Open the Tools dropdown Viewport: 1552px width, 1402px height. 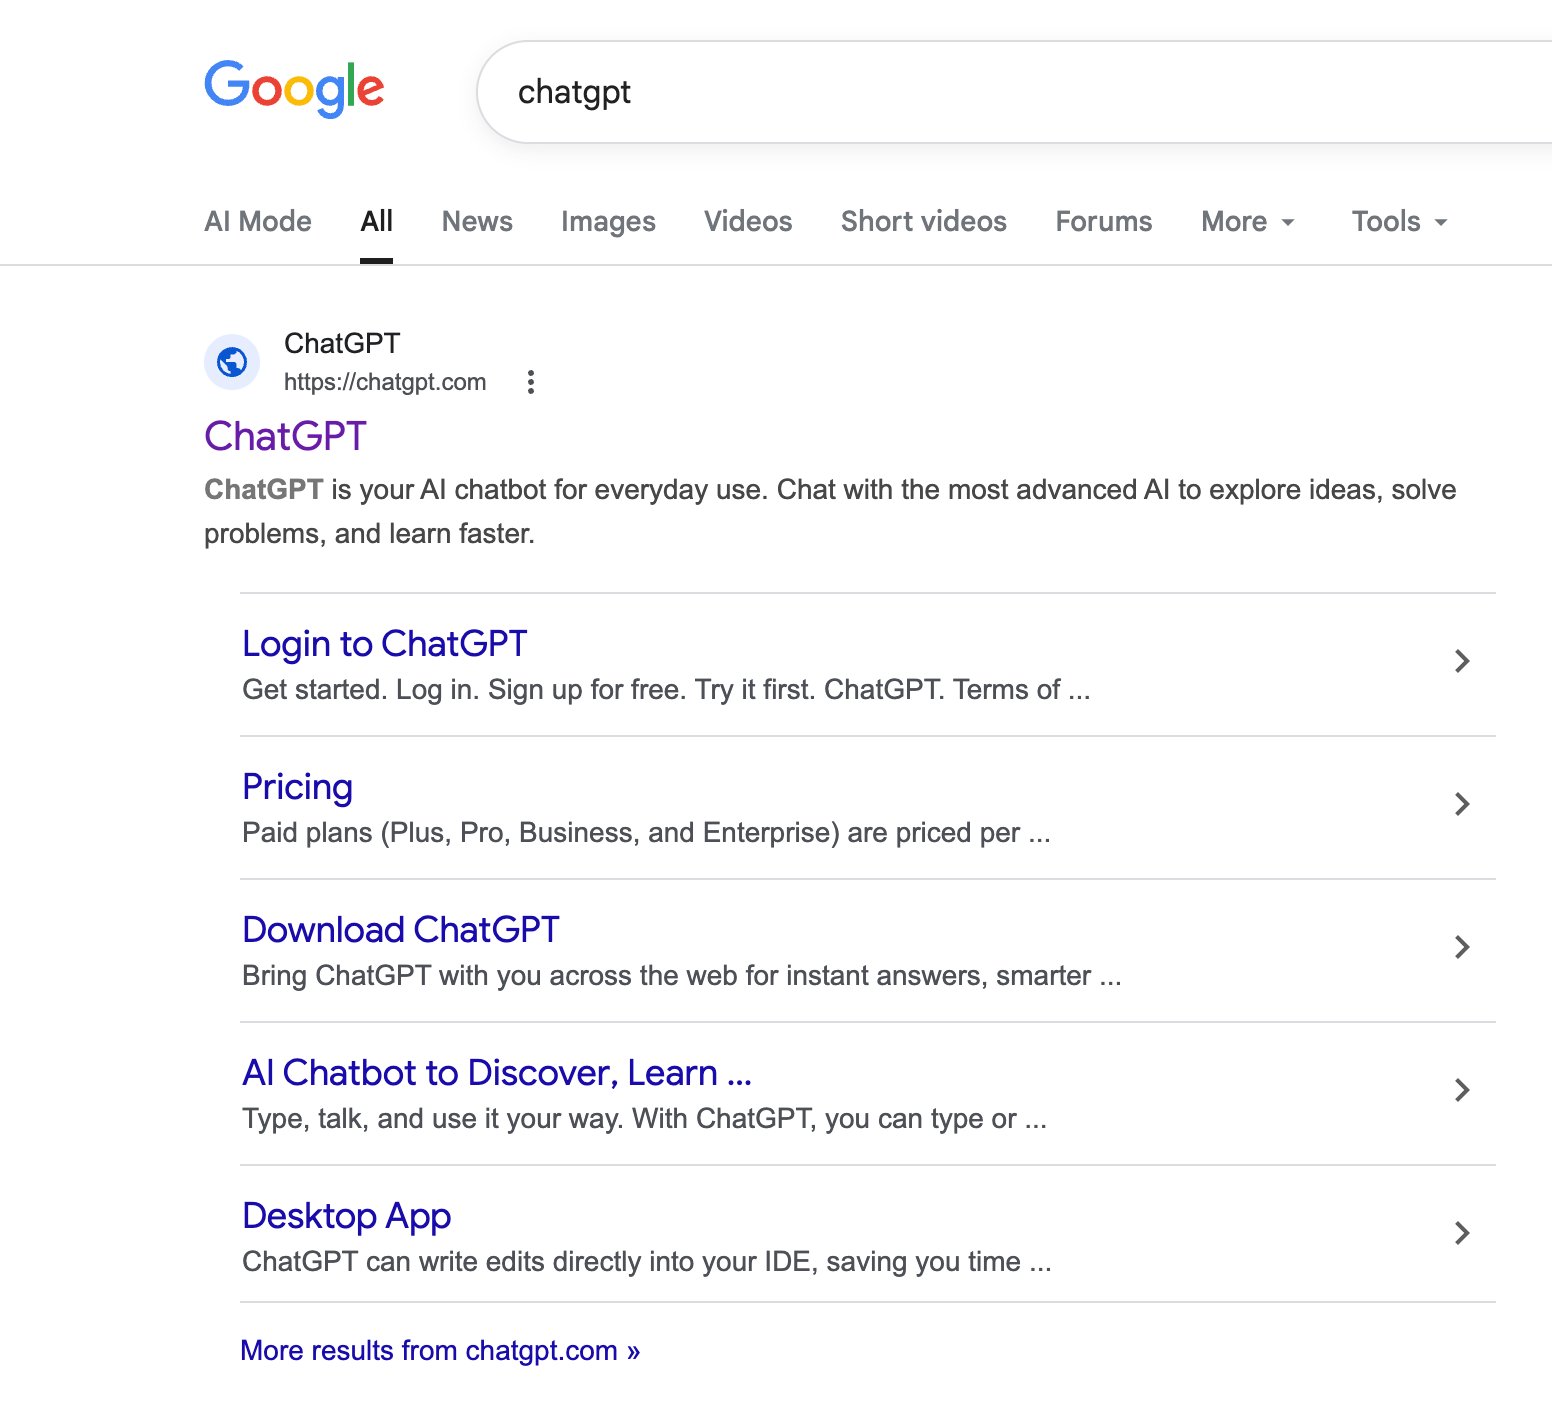(1397, 221)
